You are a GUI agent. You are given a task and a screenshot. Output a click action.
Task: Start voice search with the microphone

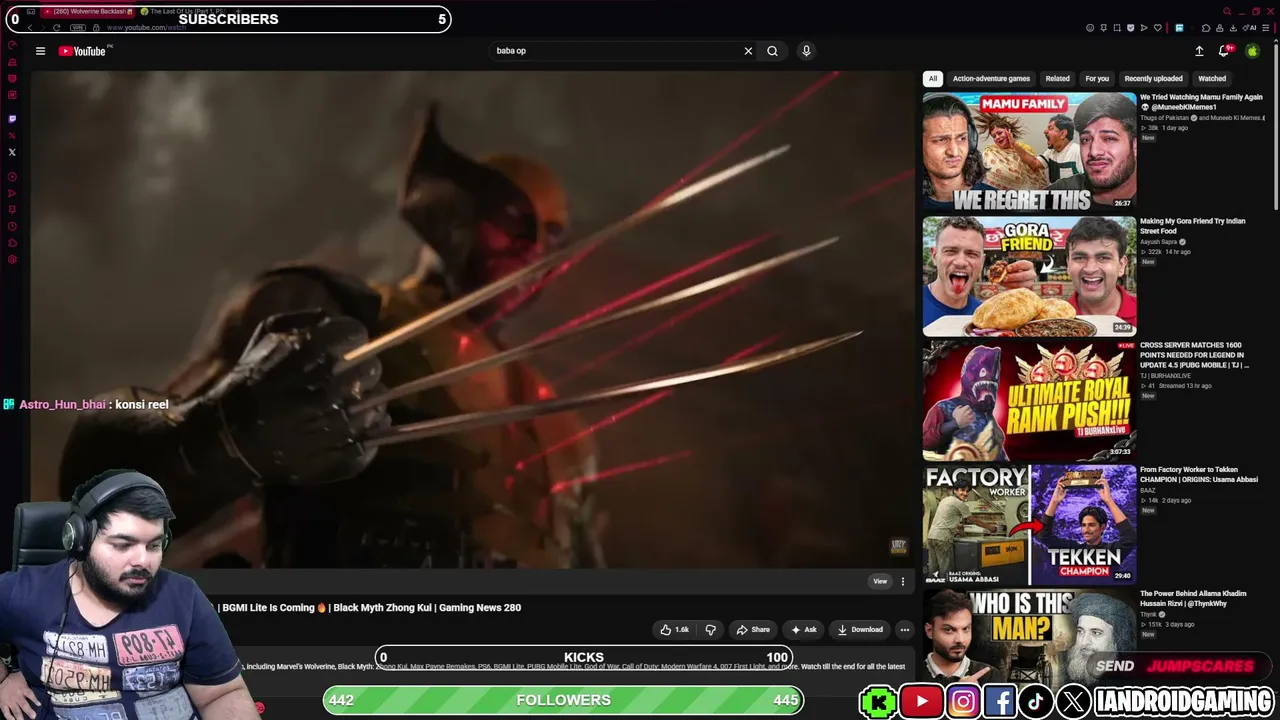click(806, 51)
